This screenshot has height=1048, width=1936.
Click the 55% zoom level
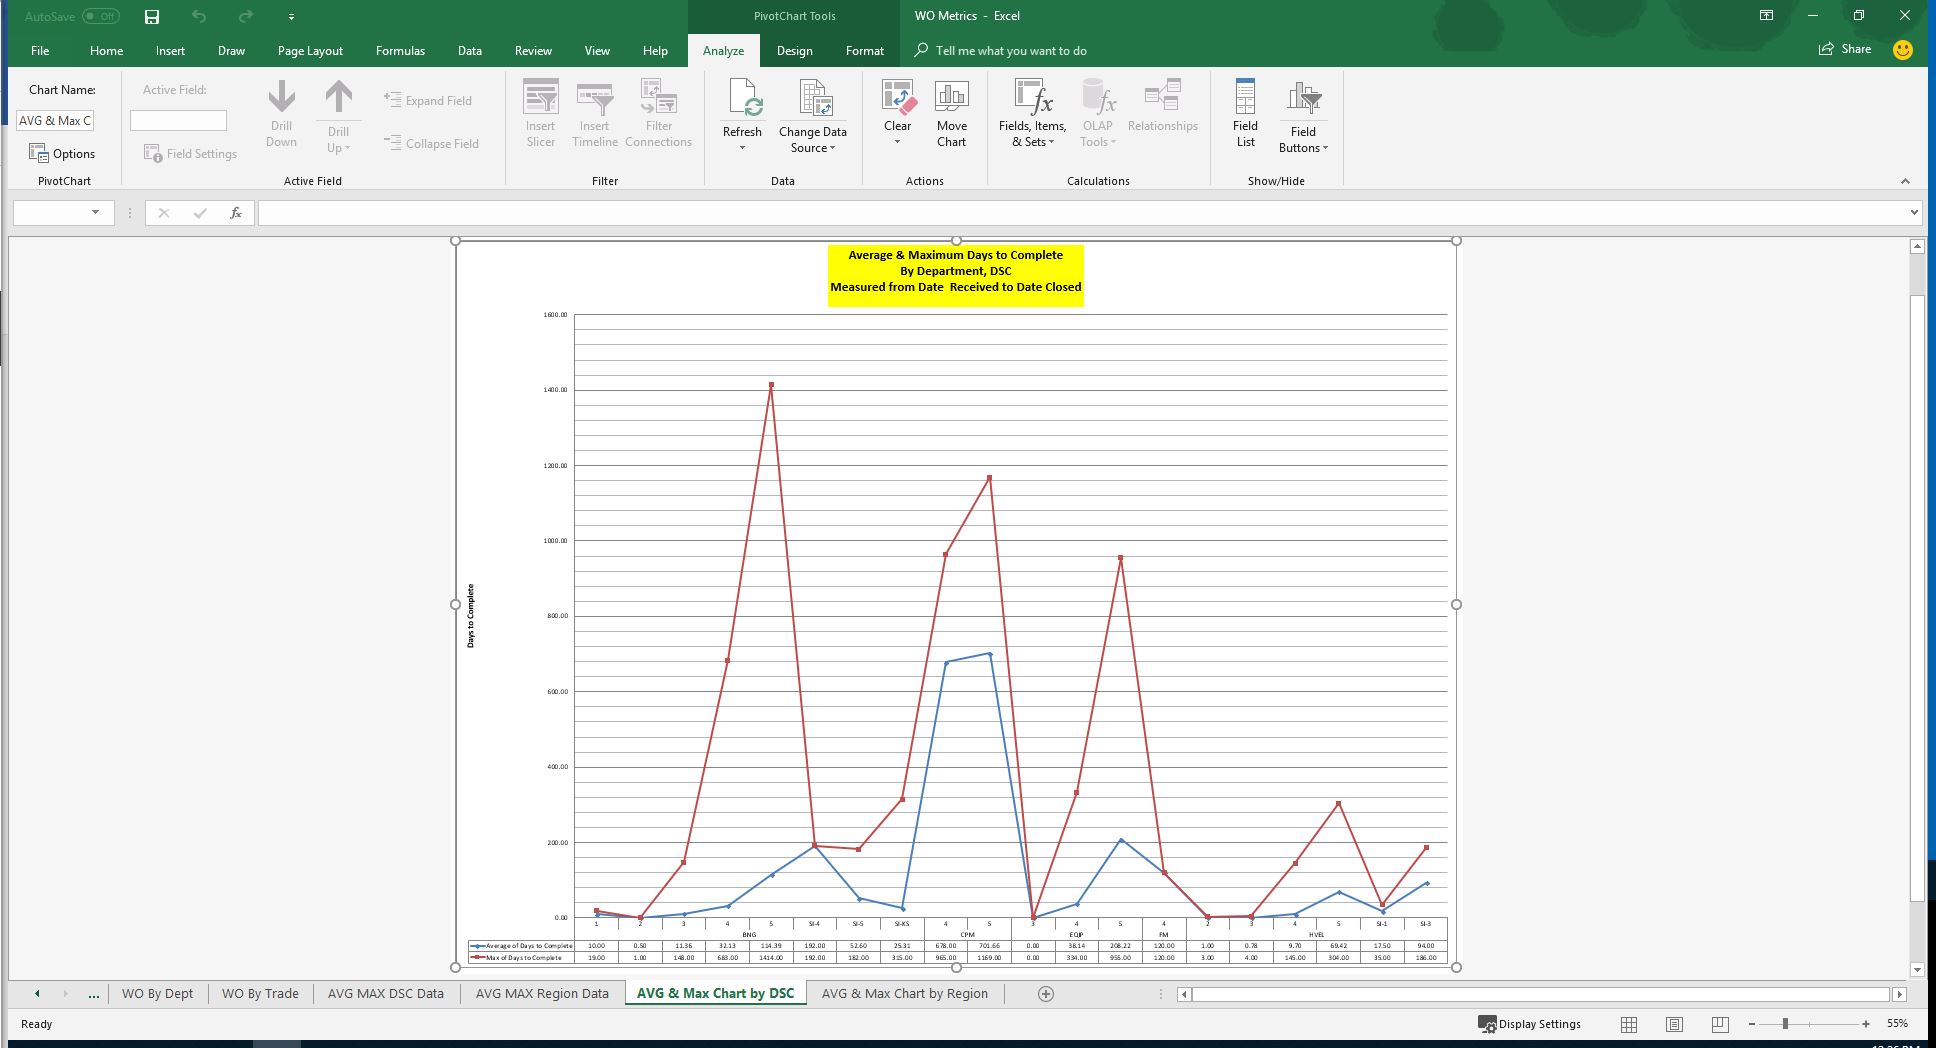point(1897,1024)
